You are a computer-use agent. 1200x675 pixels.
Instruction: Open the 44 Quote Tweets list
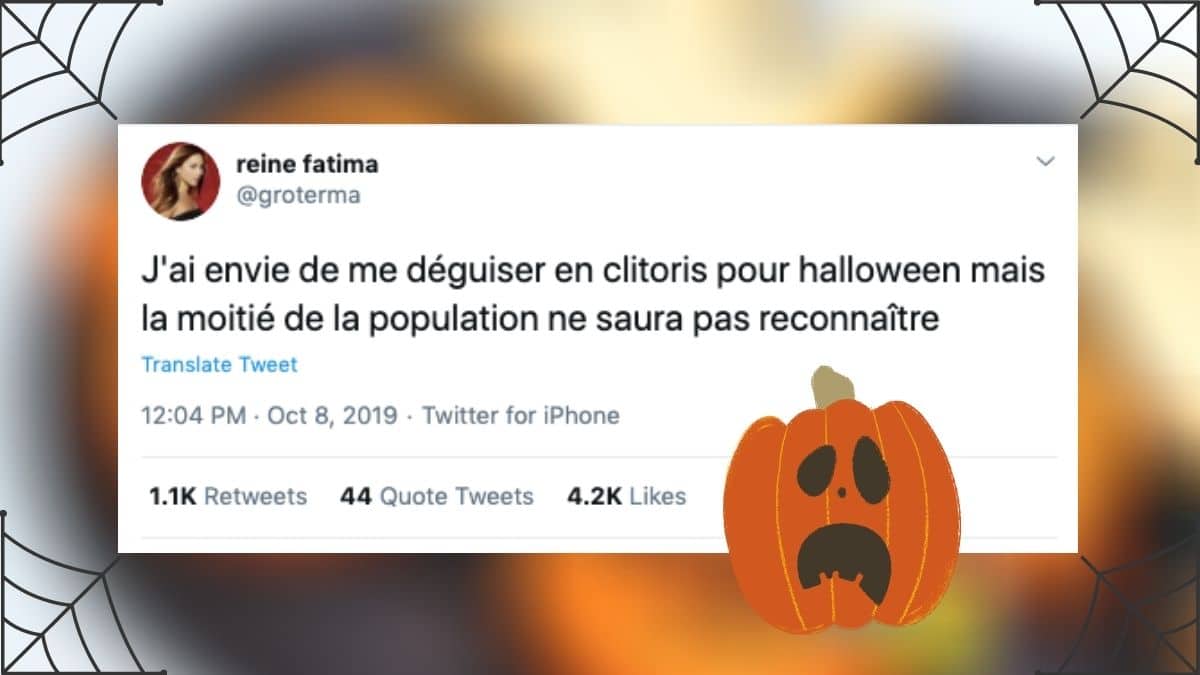click(x=437, y=496)
